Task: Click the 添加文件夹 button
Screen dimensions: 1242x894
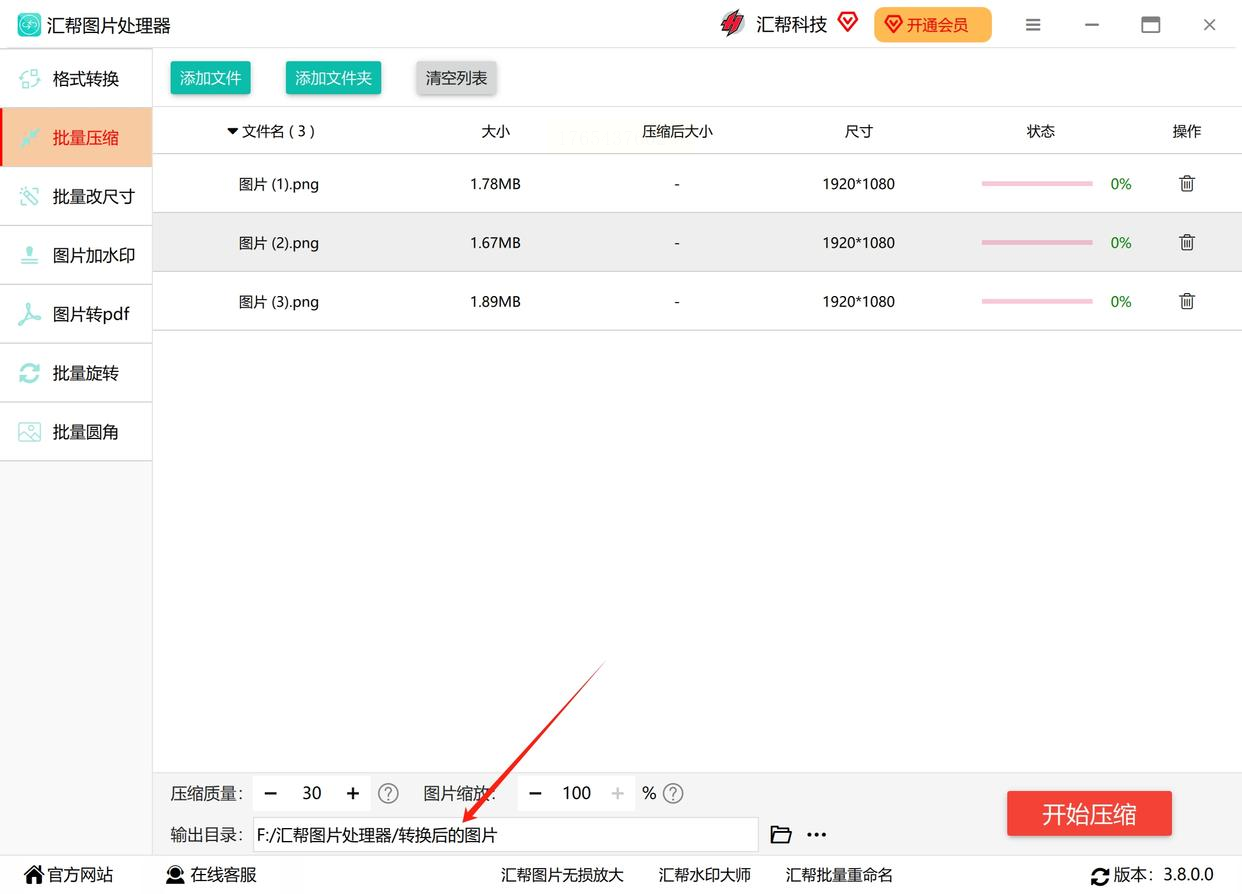Action: pos(333,78)
